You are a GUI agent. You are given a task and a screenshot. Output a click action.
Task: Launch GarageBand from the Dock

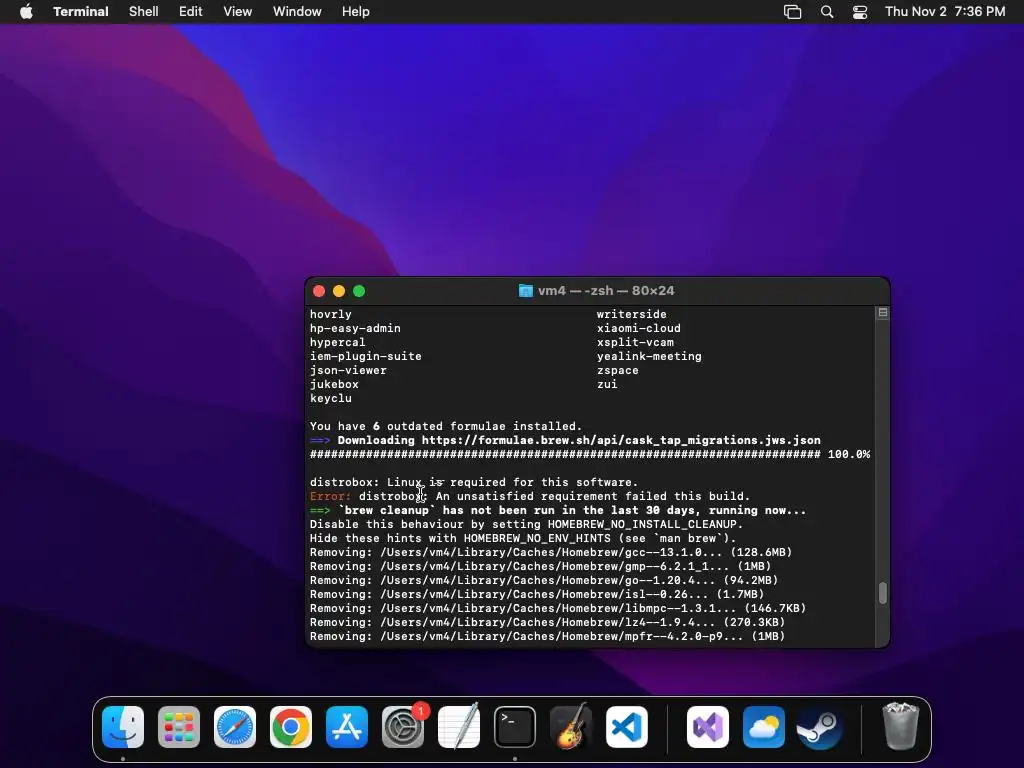(571, 727)
